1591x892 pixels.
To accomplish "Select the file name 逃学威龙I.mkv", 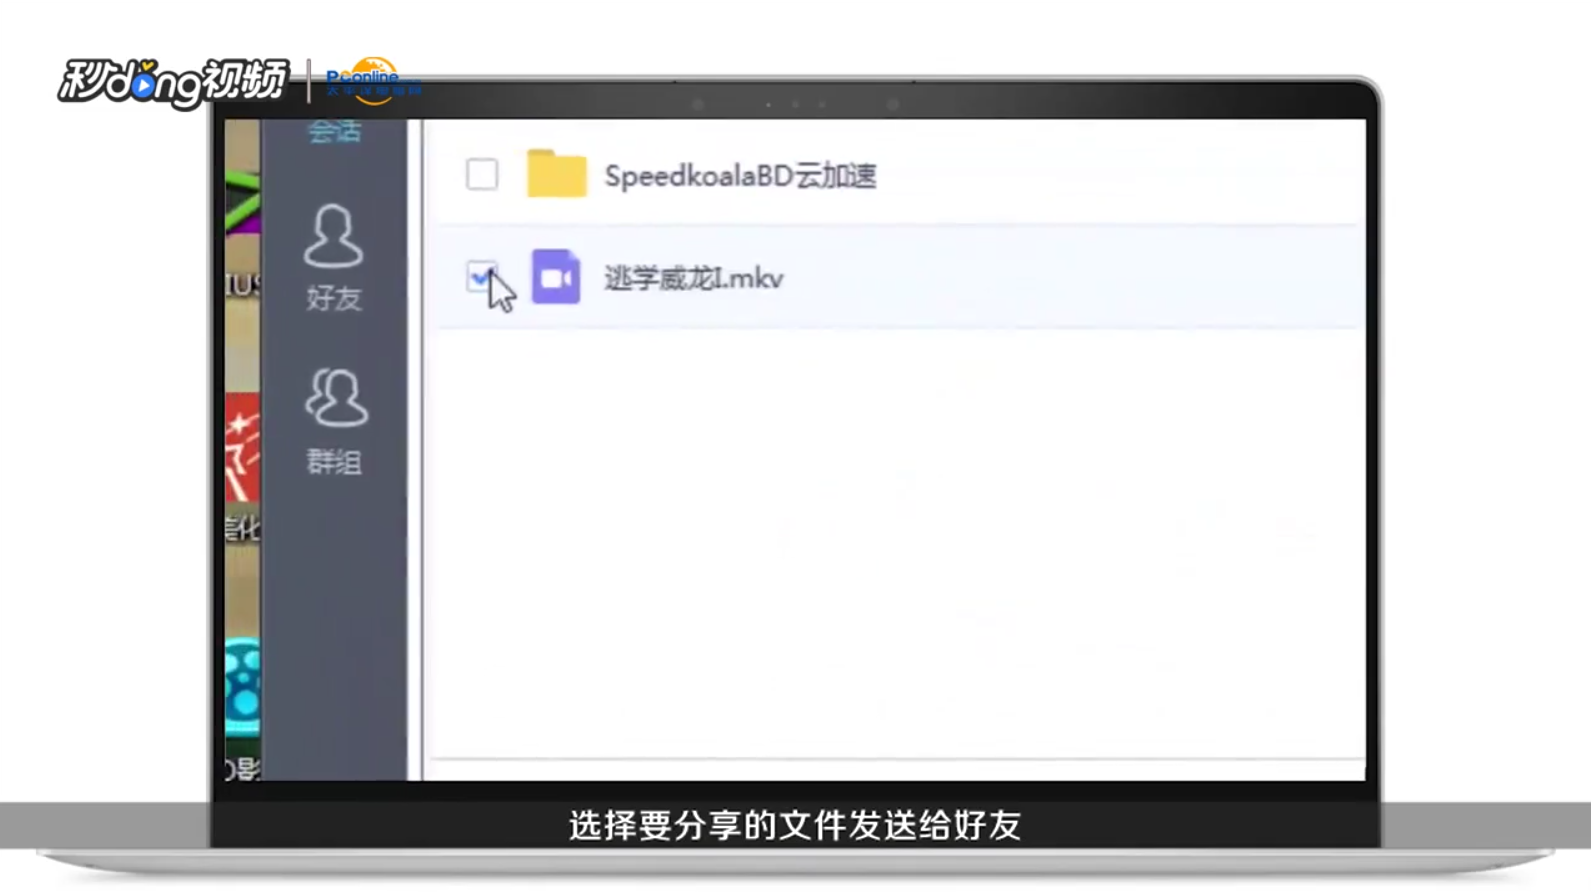I will (693, 278).
